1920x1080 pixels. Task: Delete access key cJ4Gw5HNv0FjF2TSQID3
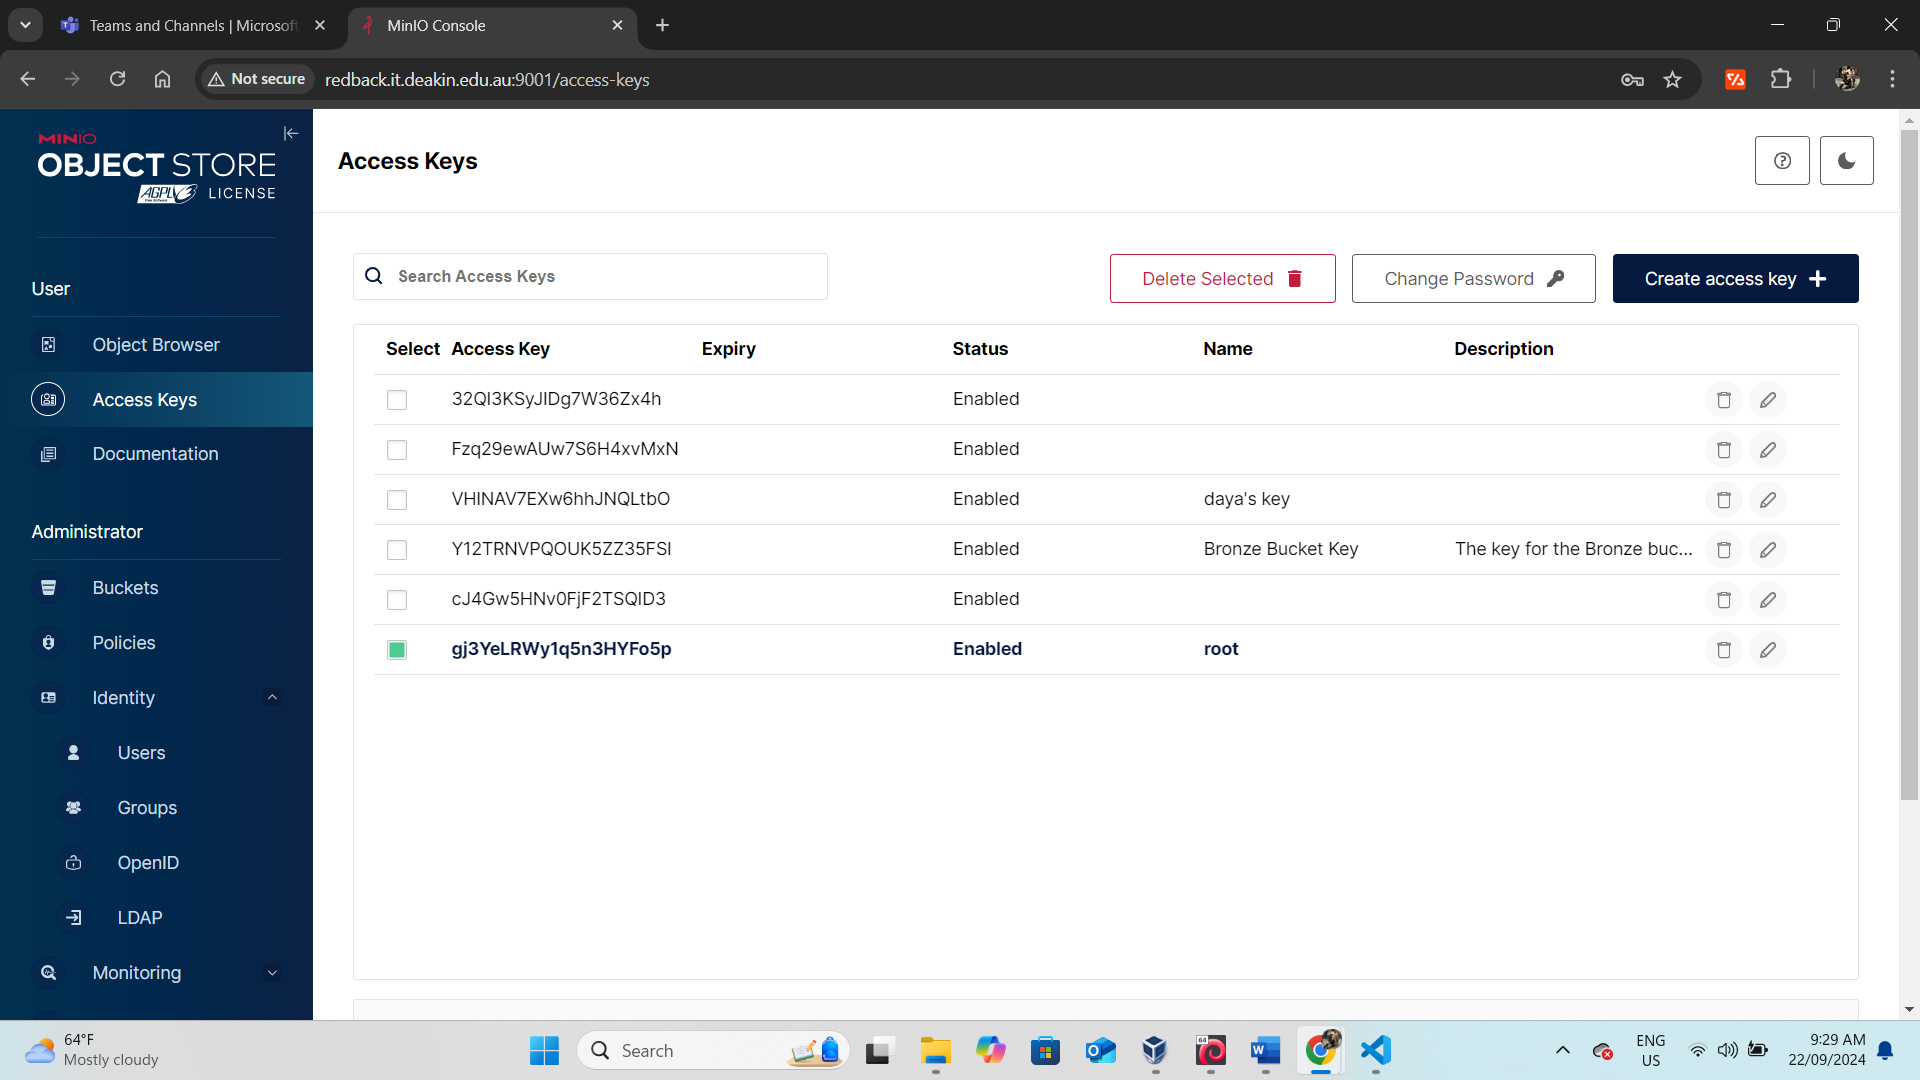click(x=1723, y=600)
